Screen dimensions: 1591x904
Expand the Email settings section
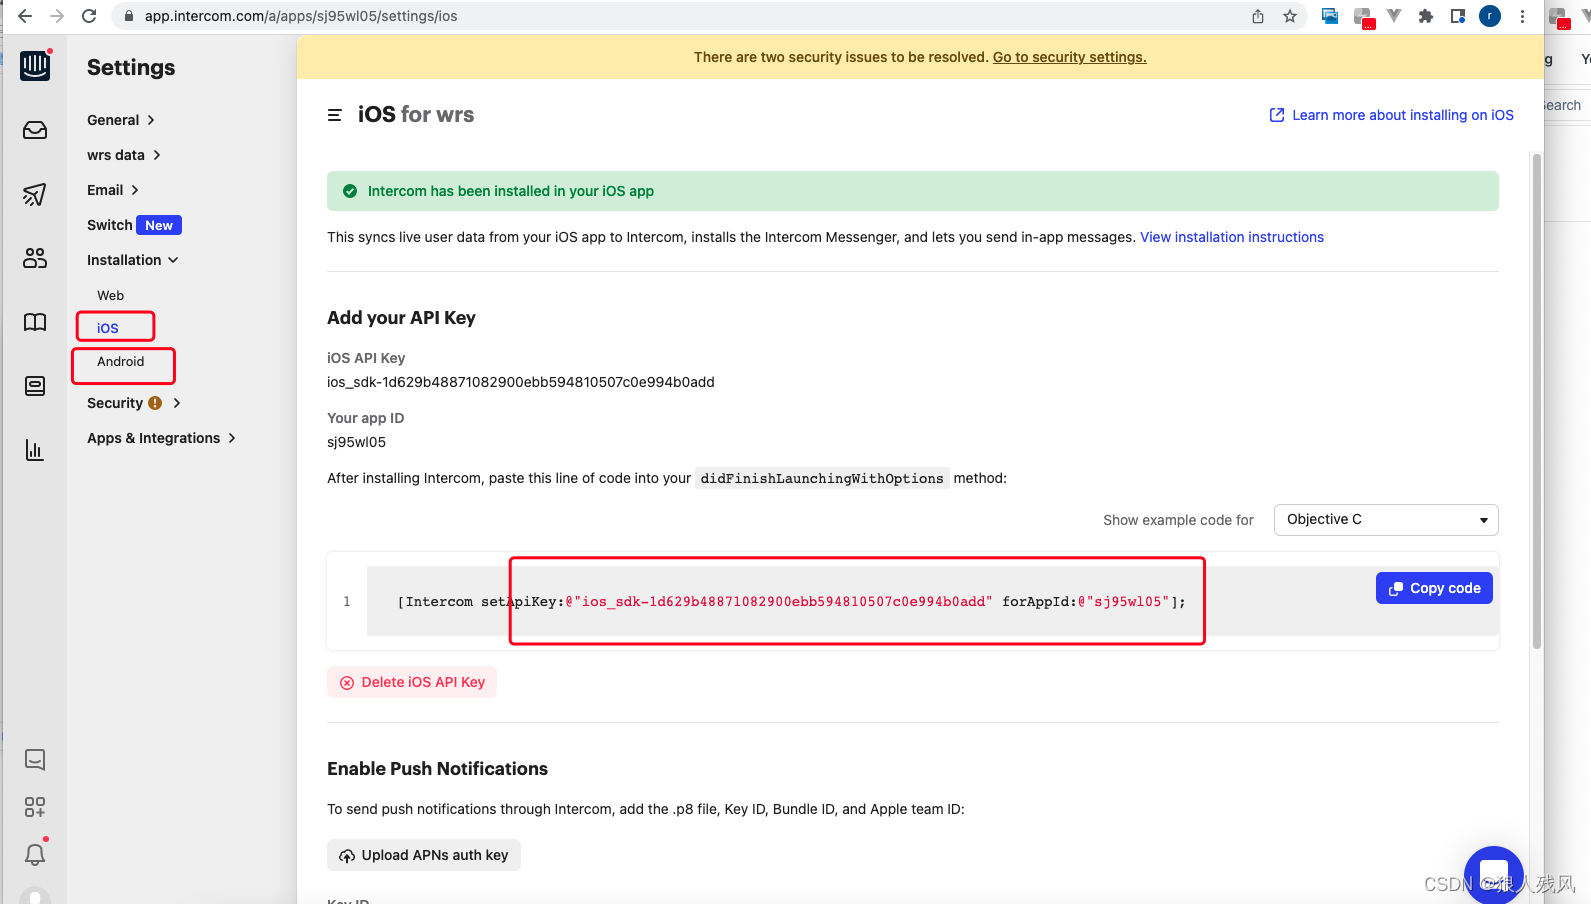tap(113, 190)
